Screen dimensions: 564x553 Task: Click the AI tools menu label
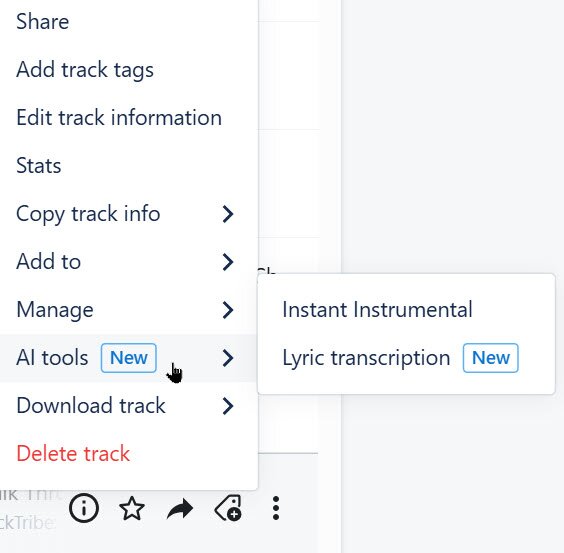click(x=52, y=358)
